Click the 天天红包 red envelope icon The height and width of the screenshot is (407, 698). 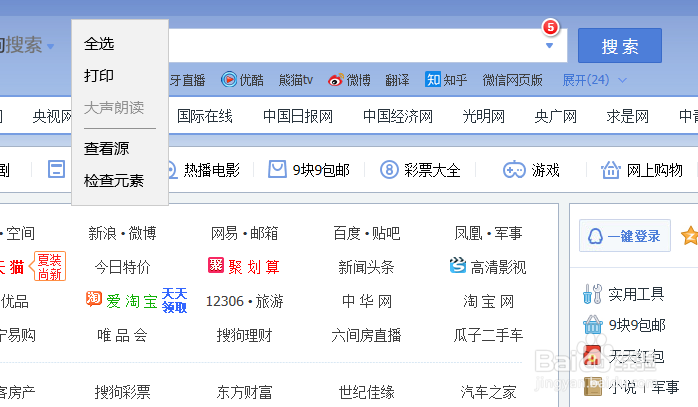592,356
